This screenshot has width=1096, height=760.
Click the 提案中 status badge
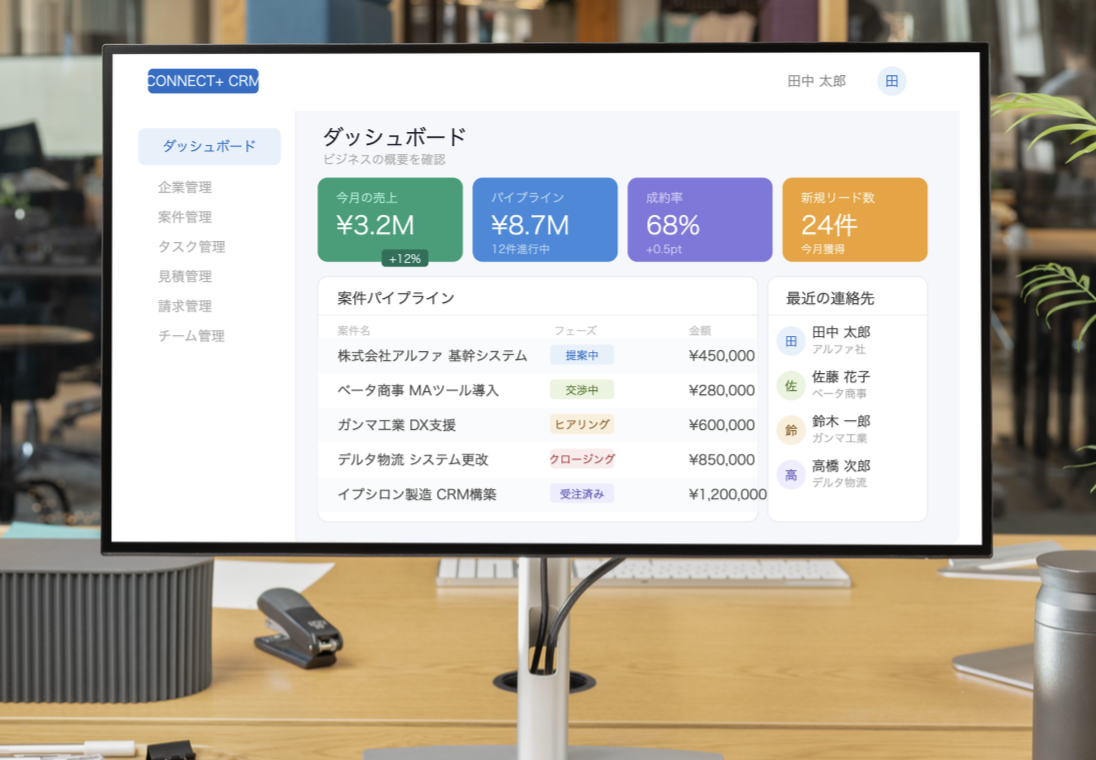click(x=581, y=355)
